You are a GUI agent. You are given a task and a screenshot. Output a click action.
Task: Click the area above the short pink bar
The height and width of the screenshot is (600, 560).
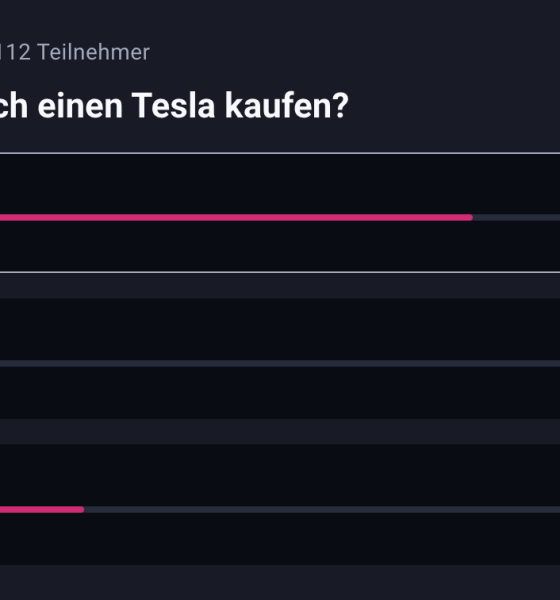pyautogui.click(x=280, y=475)
